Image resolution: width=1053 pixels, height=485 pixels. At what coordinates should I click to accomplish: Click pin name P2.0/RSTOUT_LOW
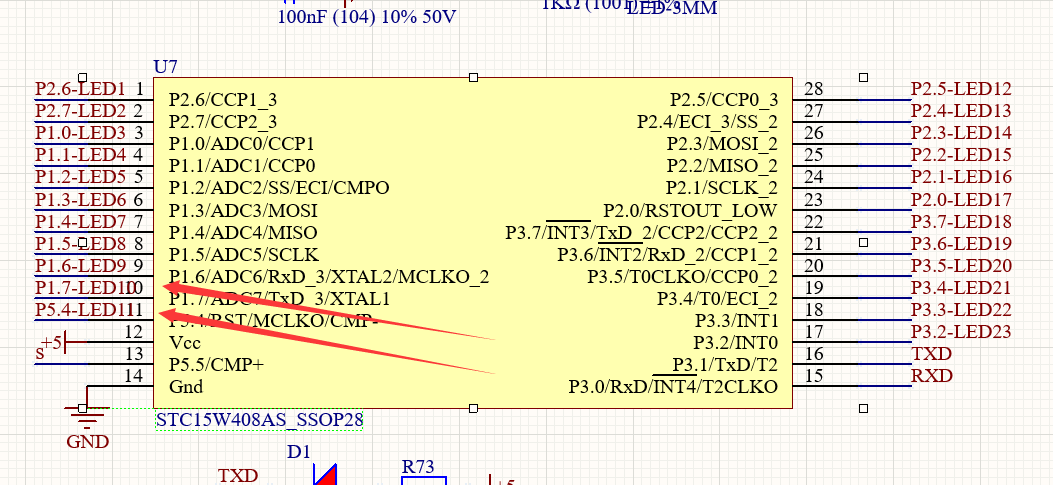(690, 211)
